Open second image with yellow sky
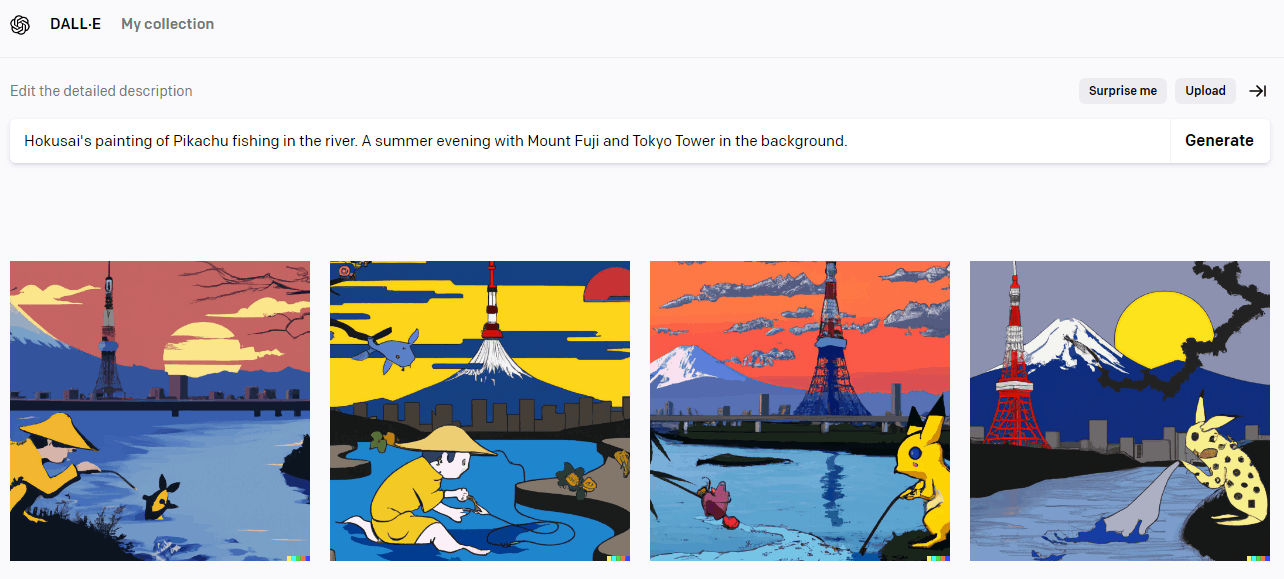 point(480,411)
